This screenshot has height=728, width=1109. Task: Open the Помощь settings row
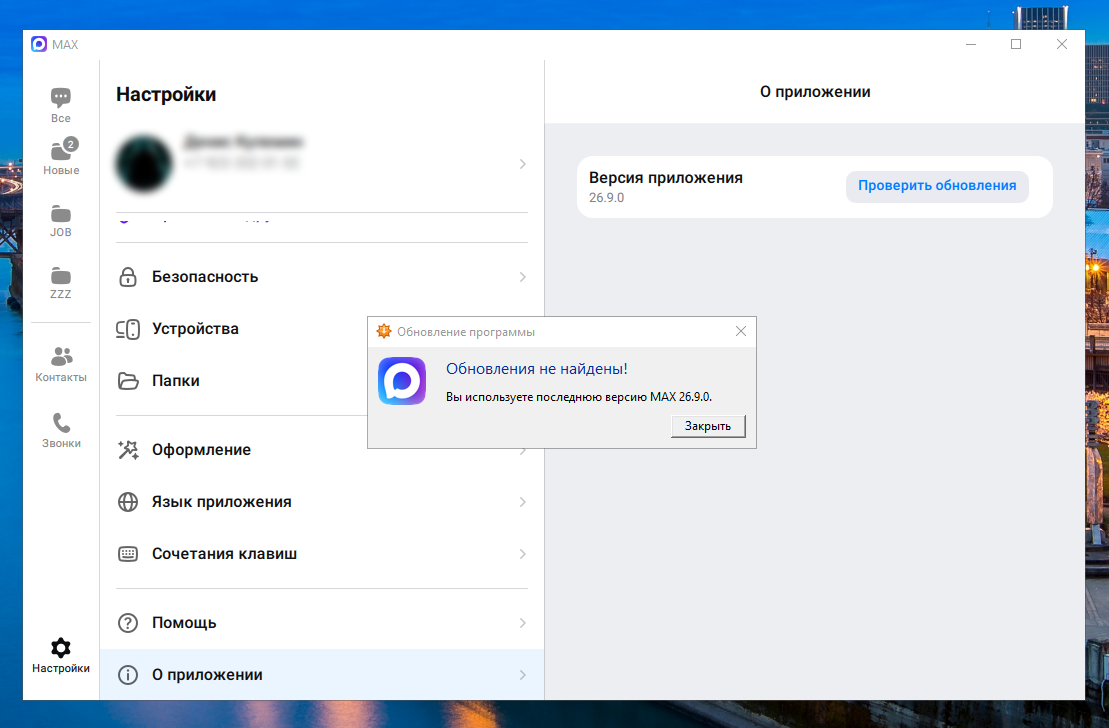click(x=322, y=623)
